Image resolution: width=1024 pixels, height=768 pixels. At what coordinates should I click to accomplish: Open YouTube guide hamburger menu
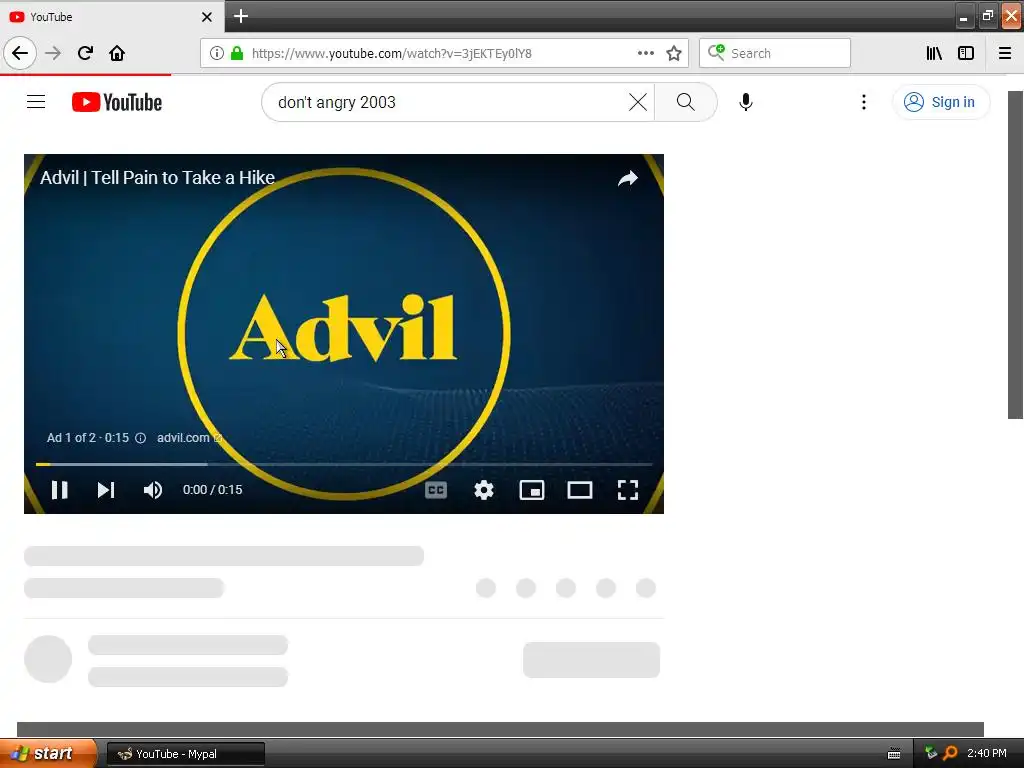[x=36, y=102]
